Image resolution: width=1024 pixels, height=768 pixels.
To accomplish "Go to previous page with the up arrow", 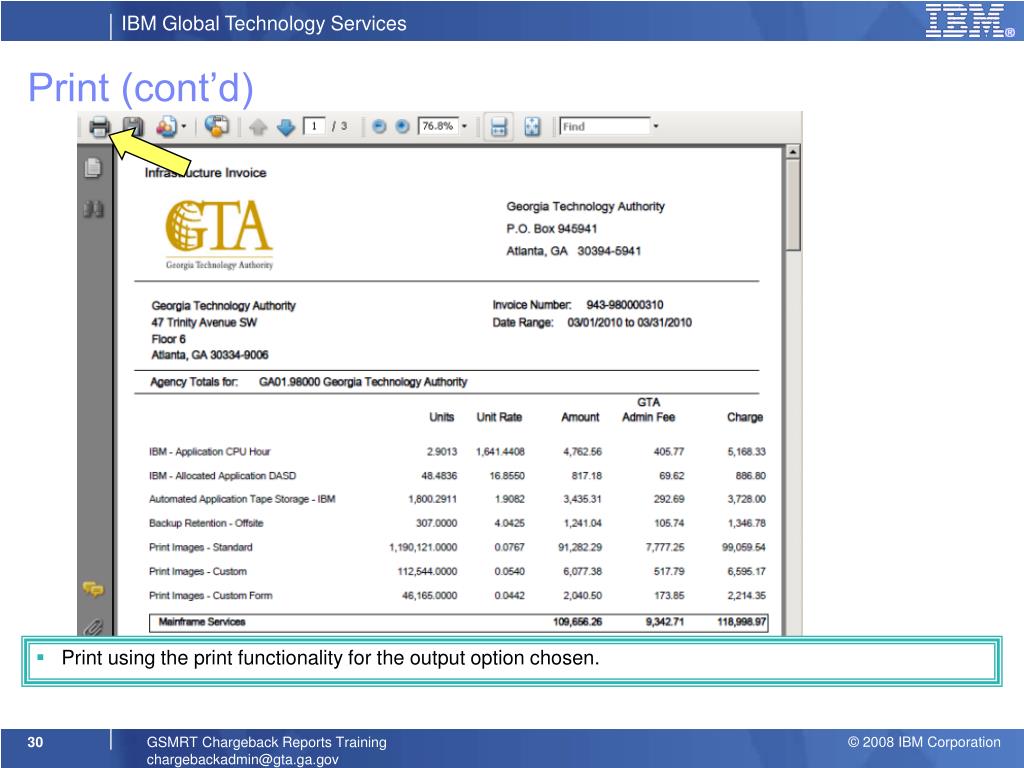I will [x=258, y=127].
